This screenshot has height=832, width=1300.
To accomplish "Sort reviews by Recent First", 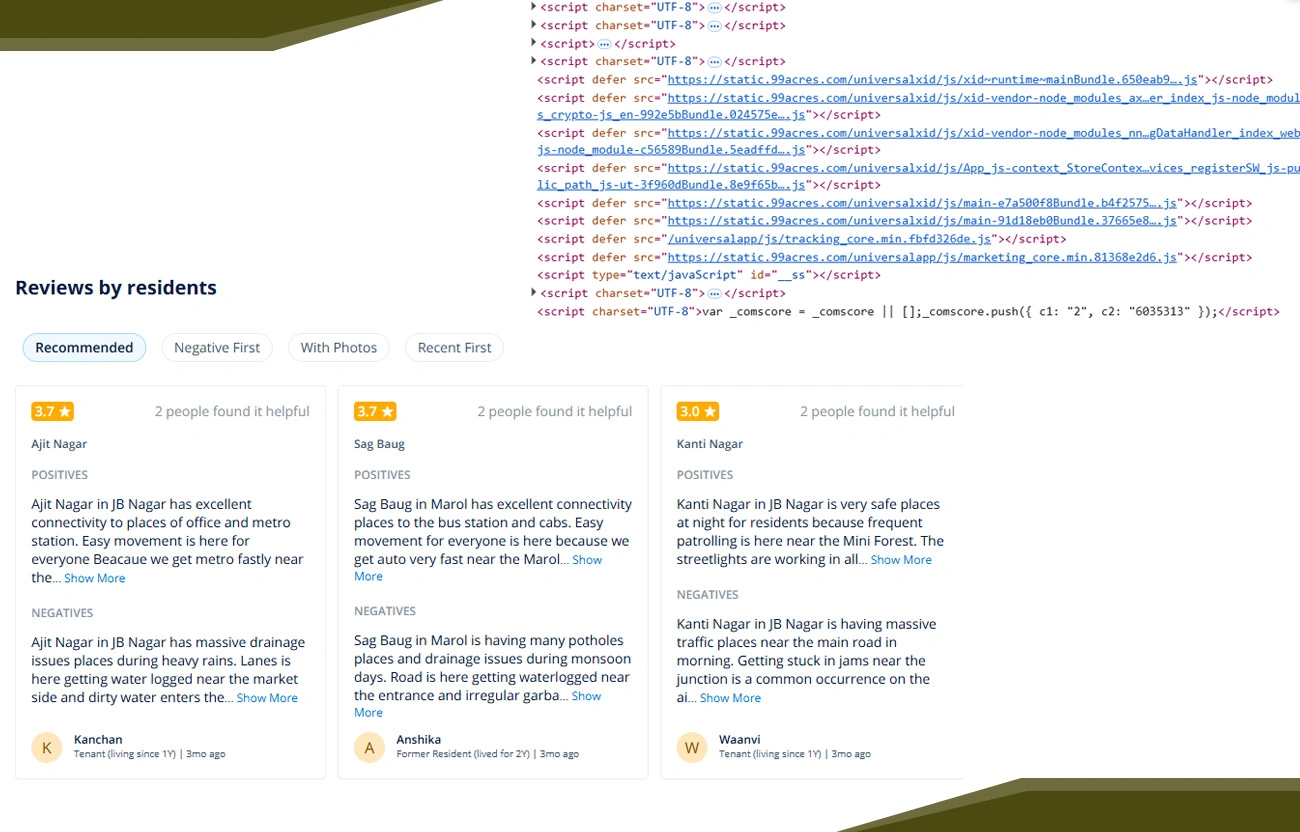I will pyautogui.click(x=454, y=348).
